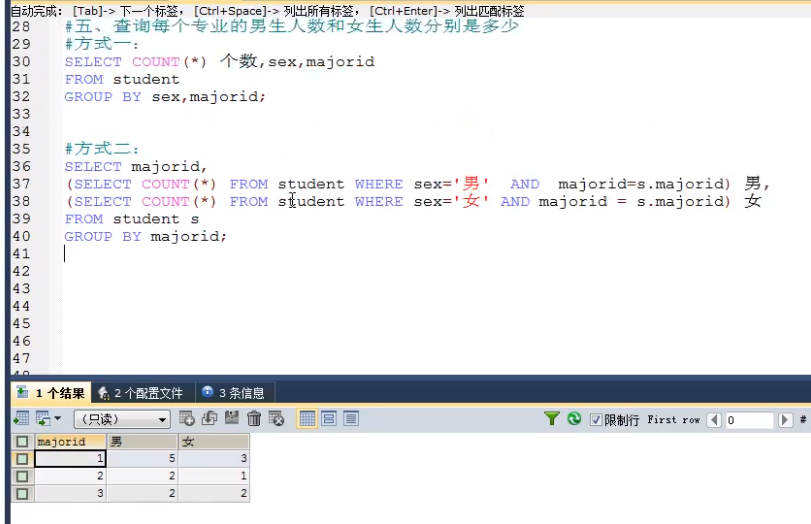The width and height of the screenshot is (811, 524).
Task: Click the red '男' string on line 37
Action: (471, 184)
